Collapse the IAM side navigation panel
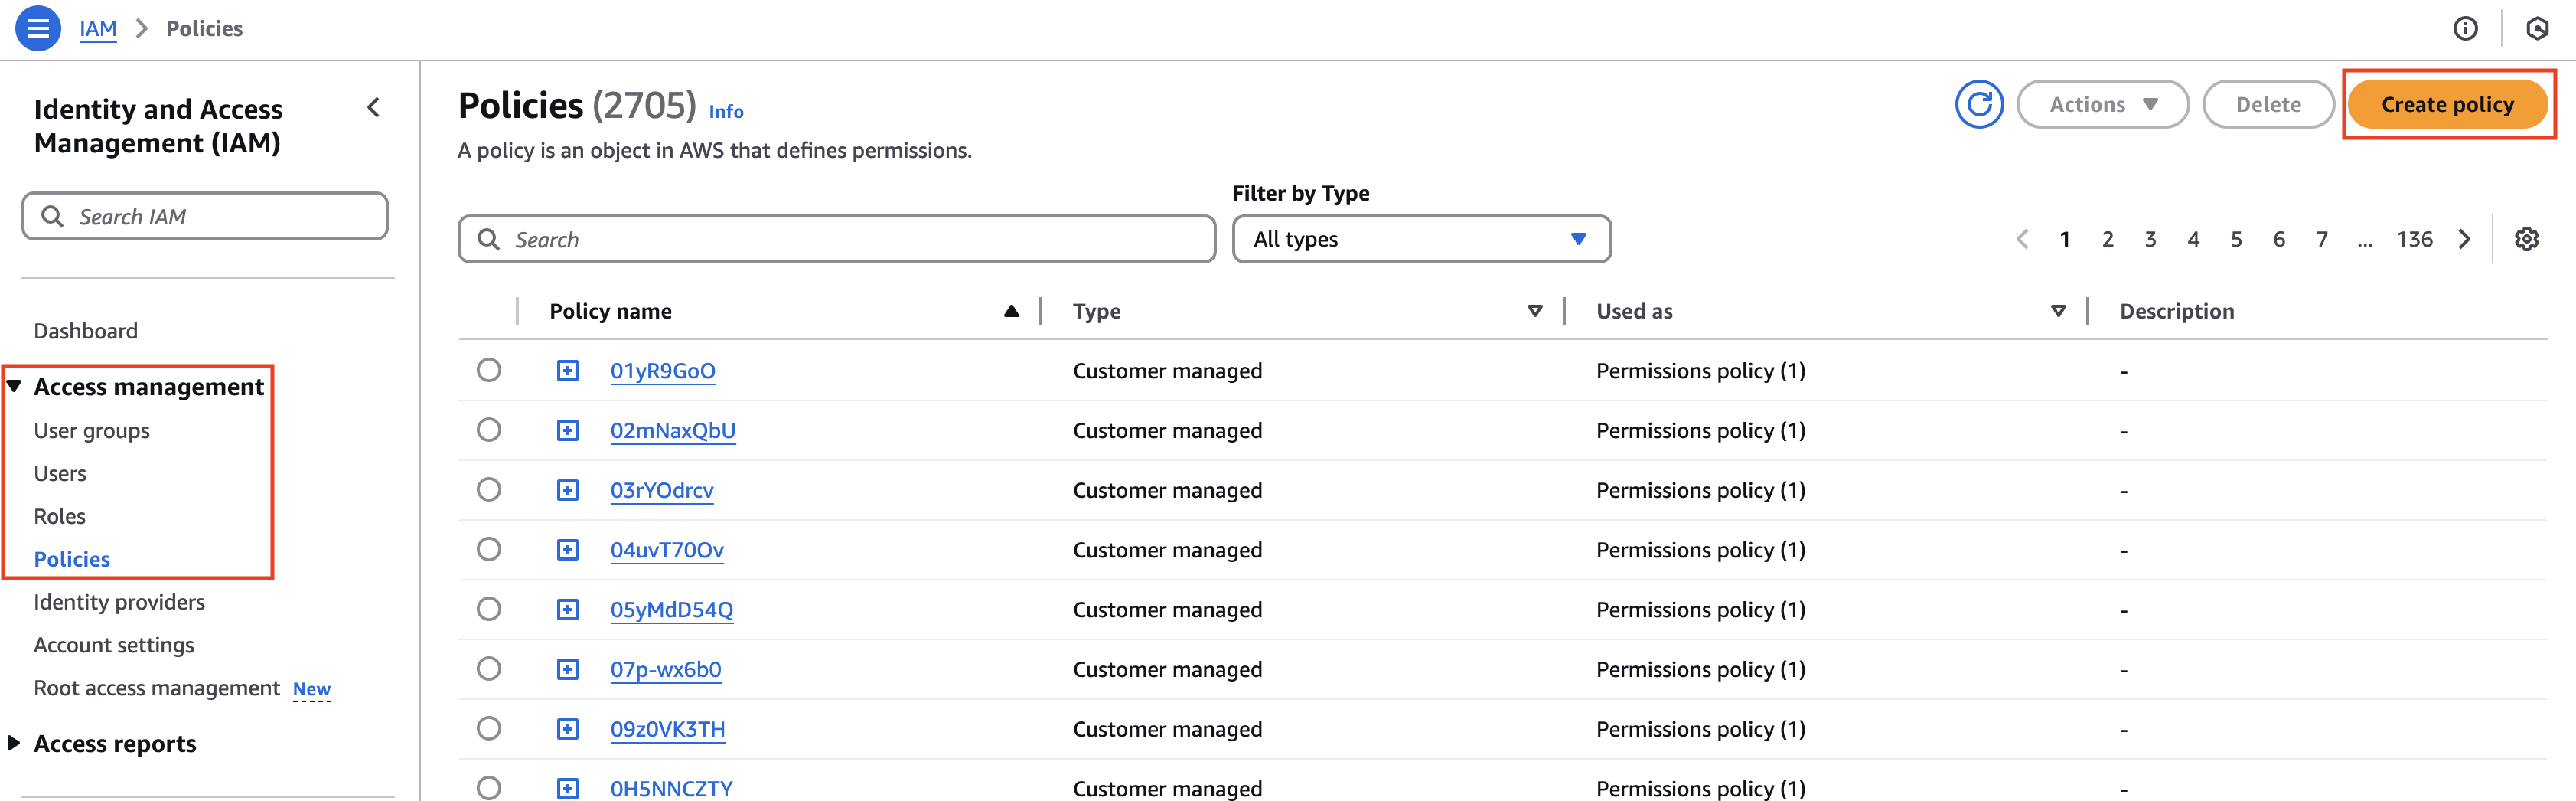 pos(373,108)
